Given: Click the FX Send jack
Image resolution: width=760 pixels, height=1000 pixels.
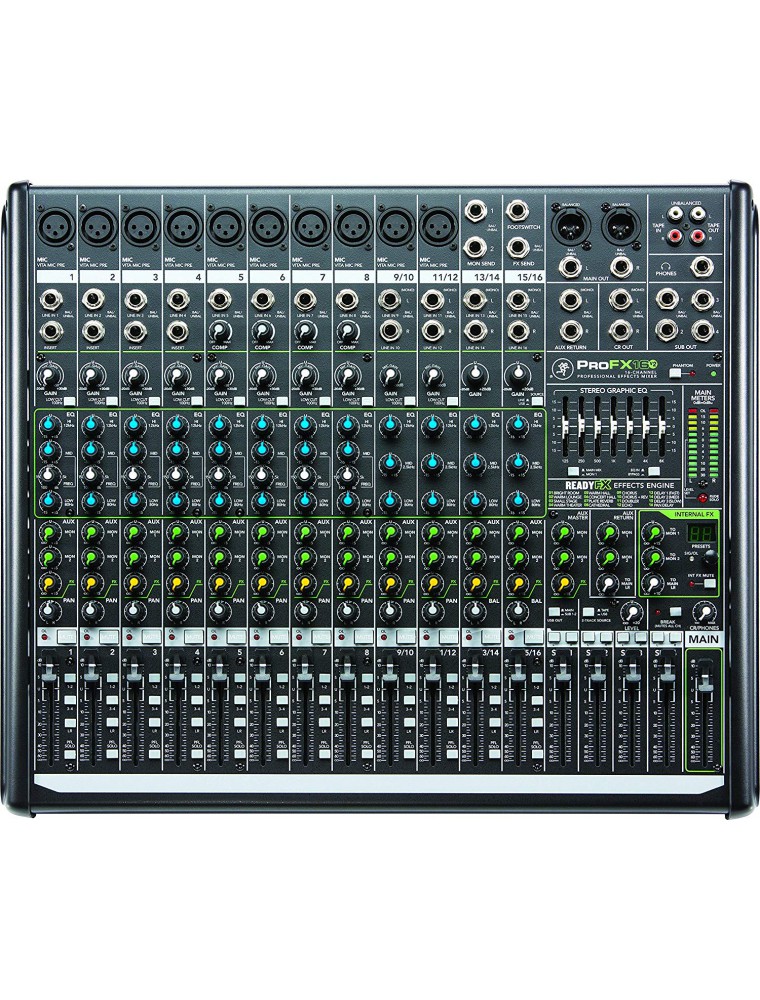Looking at the screenshot, I should (516, 247).
